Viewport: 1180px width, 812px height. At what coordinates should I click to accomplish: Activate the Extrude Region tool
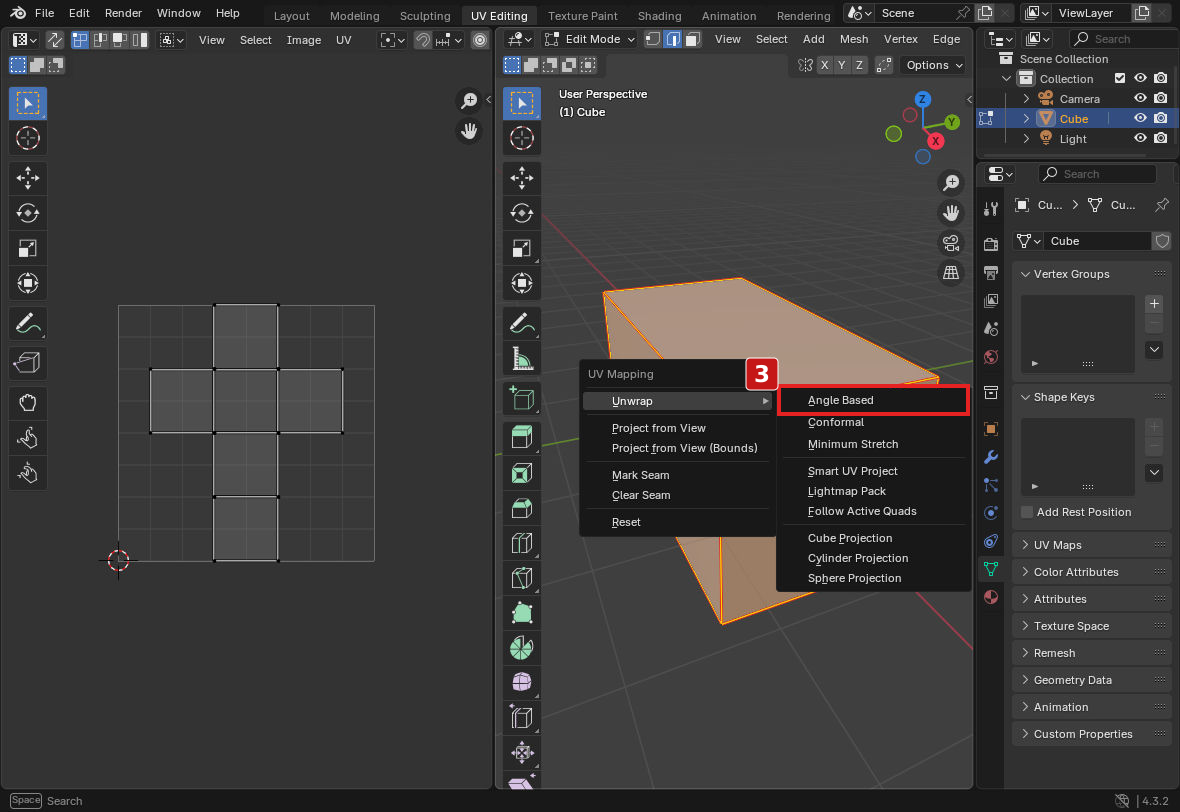(x=522, y=437)
